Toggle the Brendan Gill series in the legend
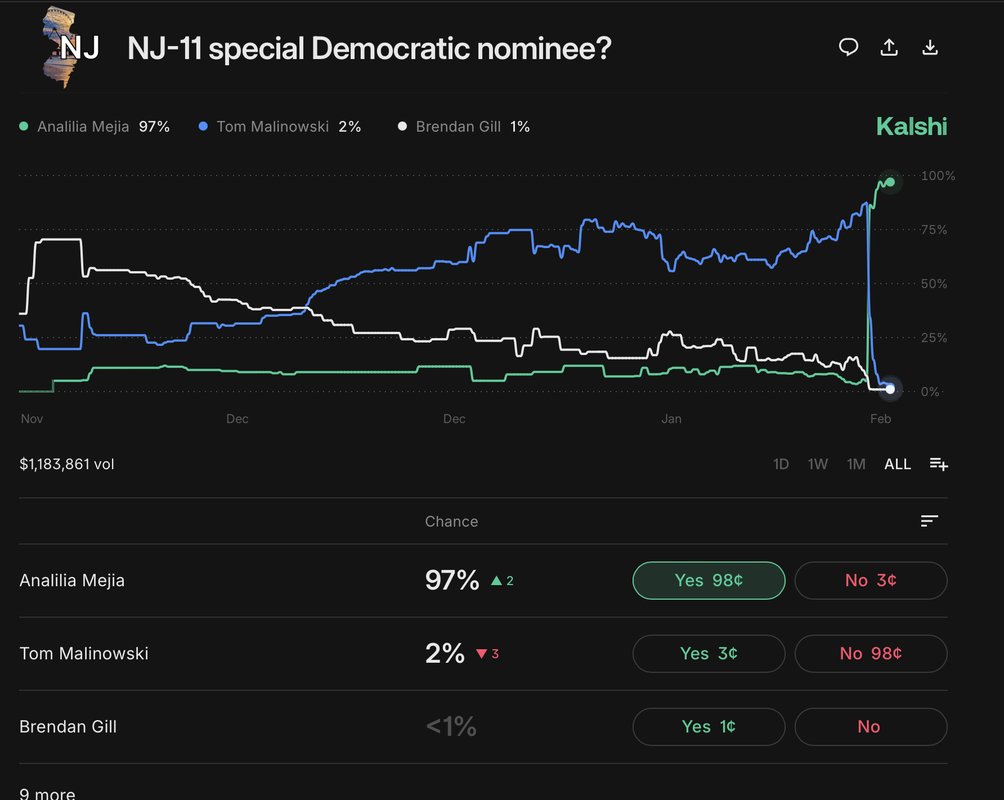 (450, 126)
